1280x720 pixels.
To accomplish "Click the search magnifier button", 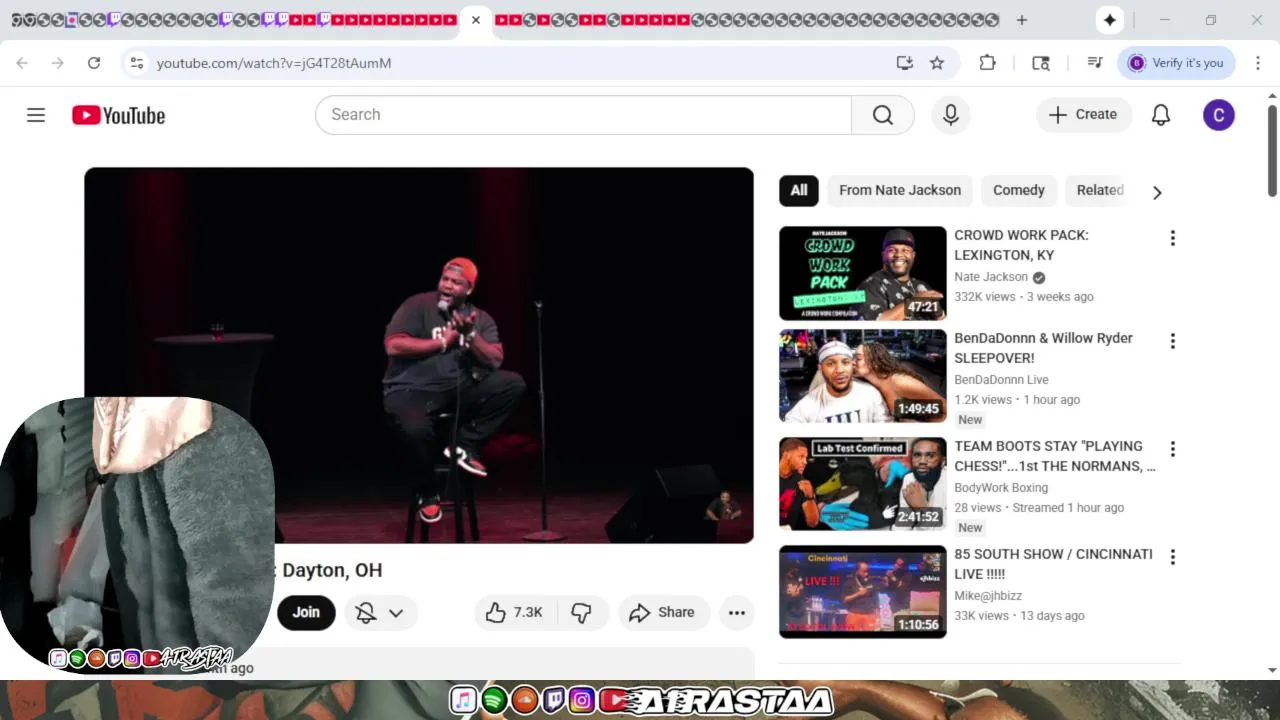I will point(882,115).
